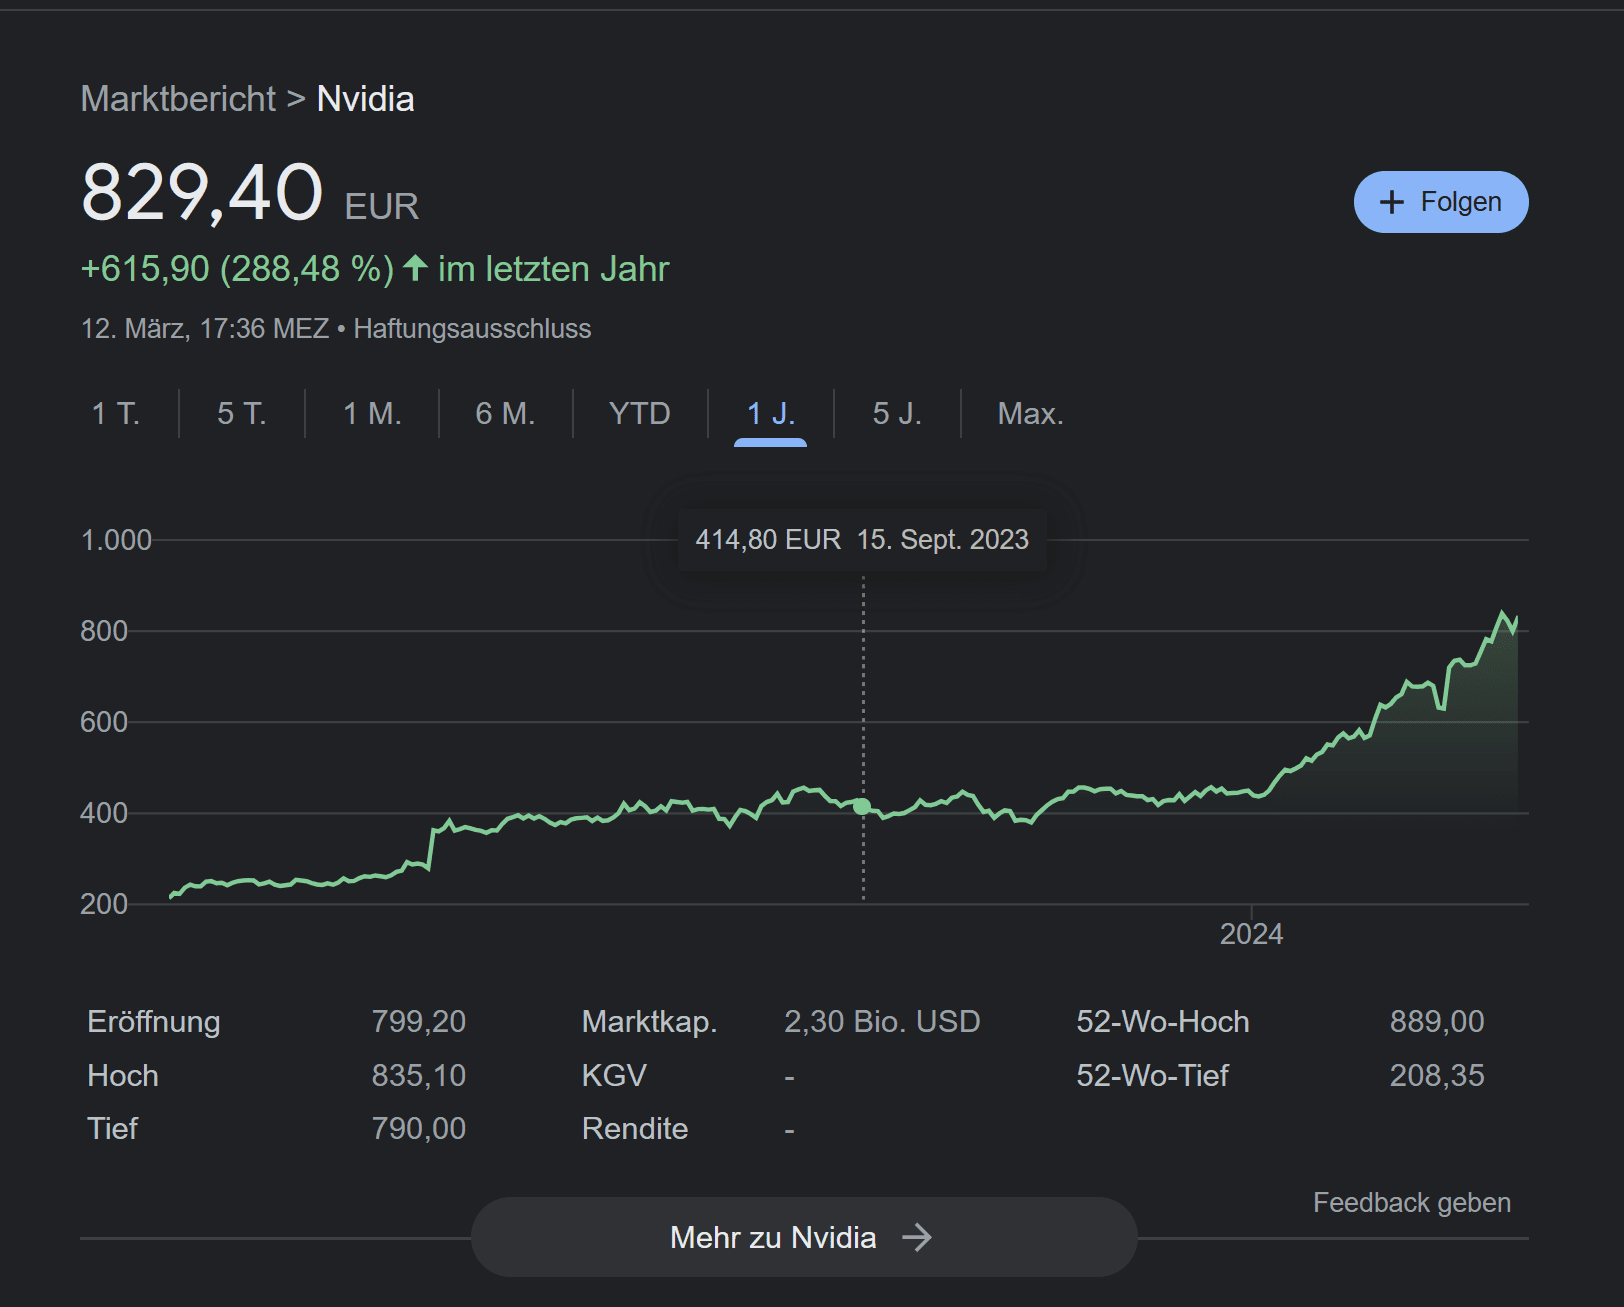The height and width of the screenshot is (1307, 1624).
Task: Click the green data point on the chart
Action: pos(862,806)
